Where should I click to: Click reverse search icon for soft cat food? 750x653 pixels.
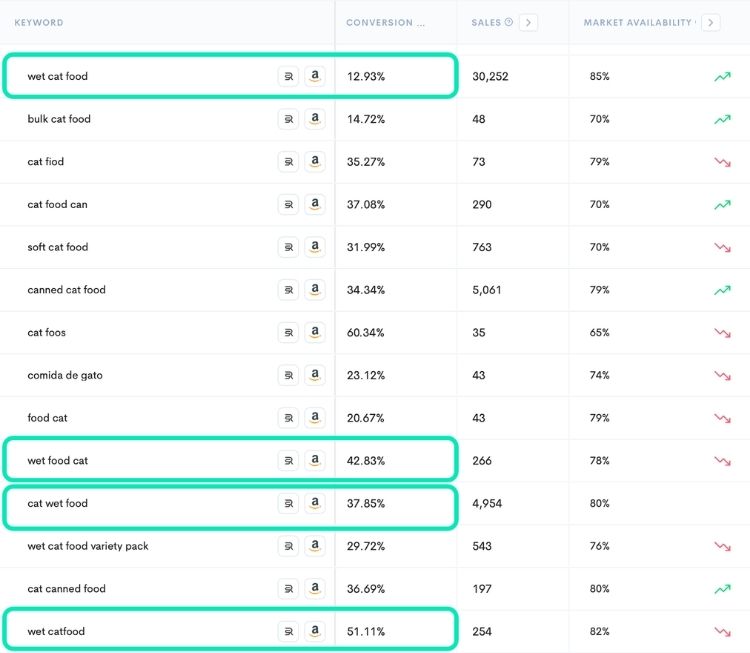(x=288, y=247)
